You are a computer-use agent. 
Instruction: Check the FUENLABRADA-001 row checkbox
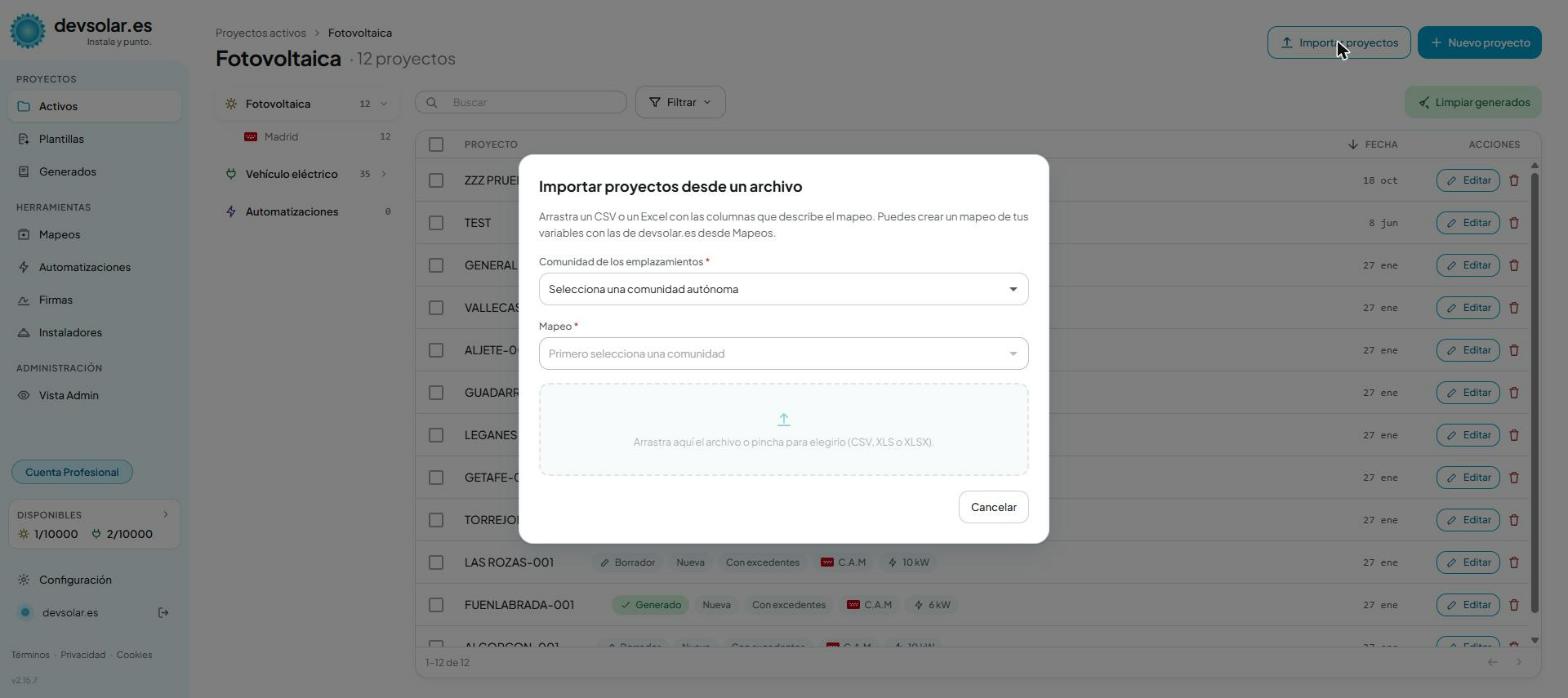coord(436,604)
